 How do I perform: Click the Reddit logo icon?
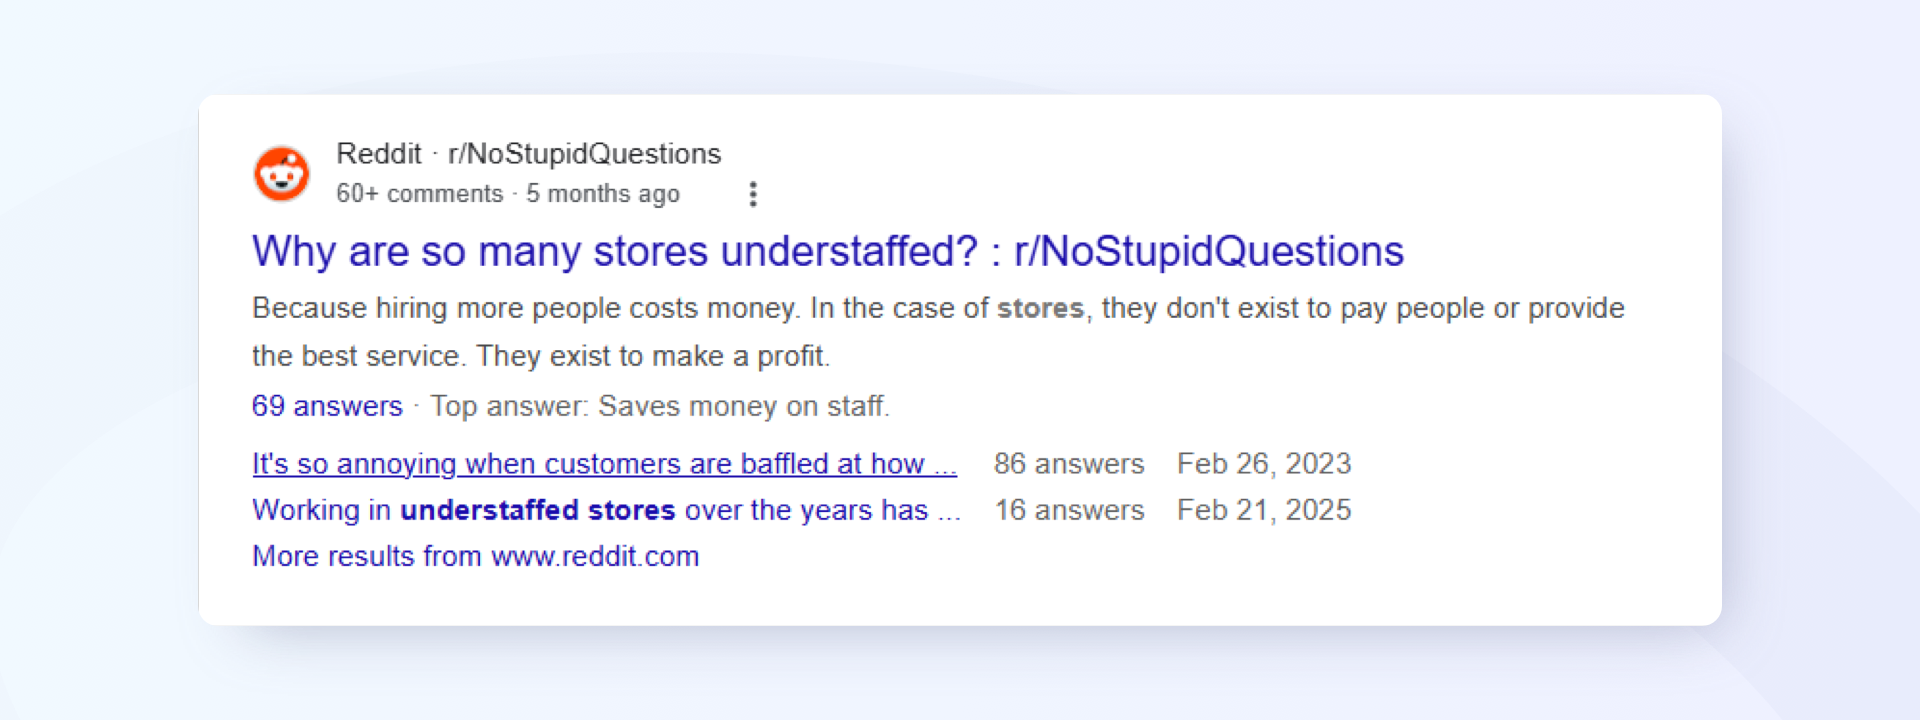(x=281, y=174)
